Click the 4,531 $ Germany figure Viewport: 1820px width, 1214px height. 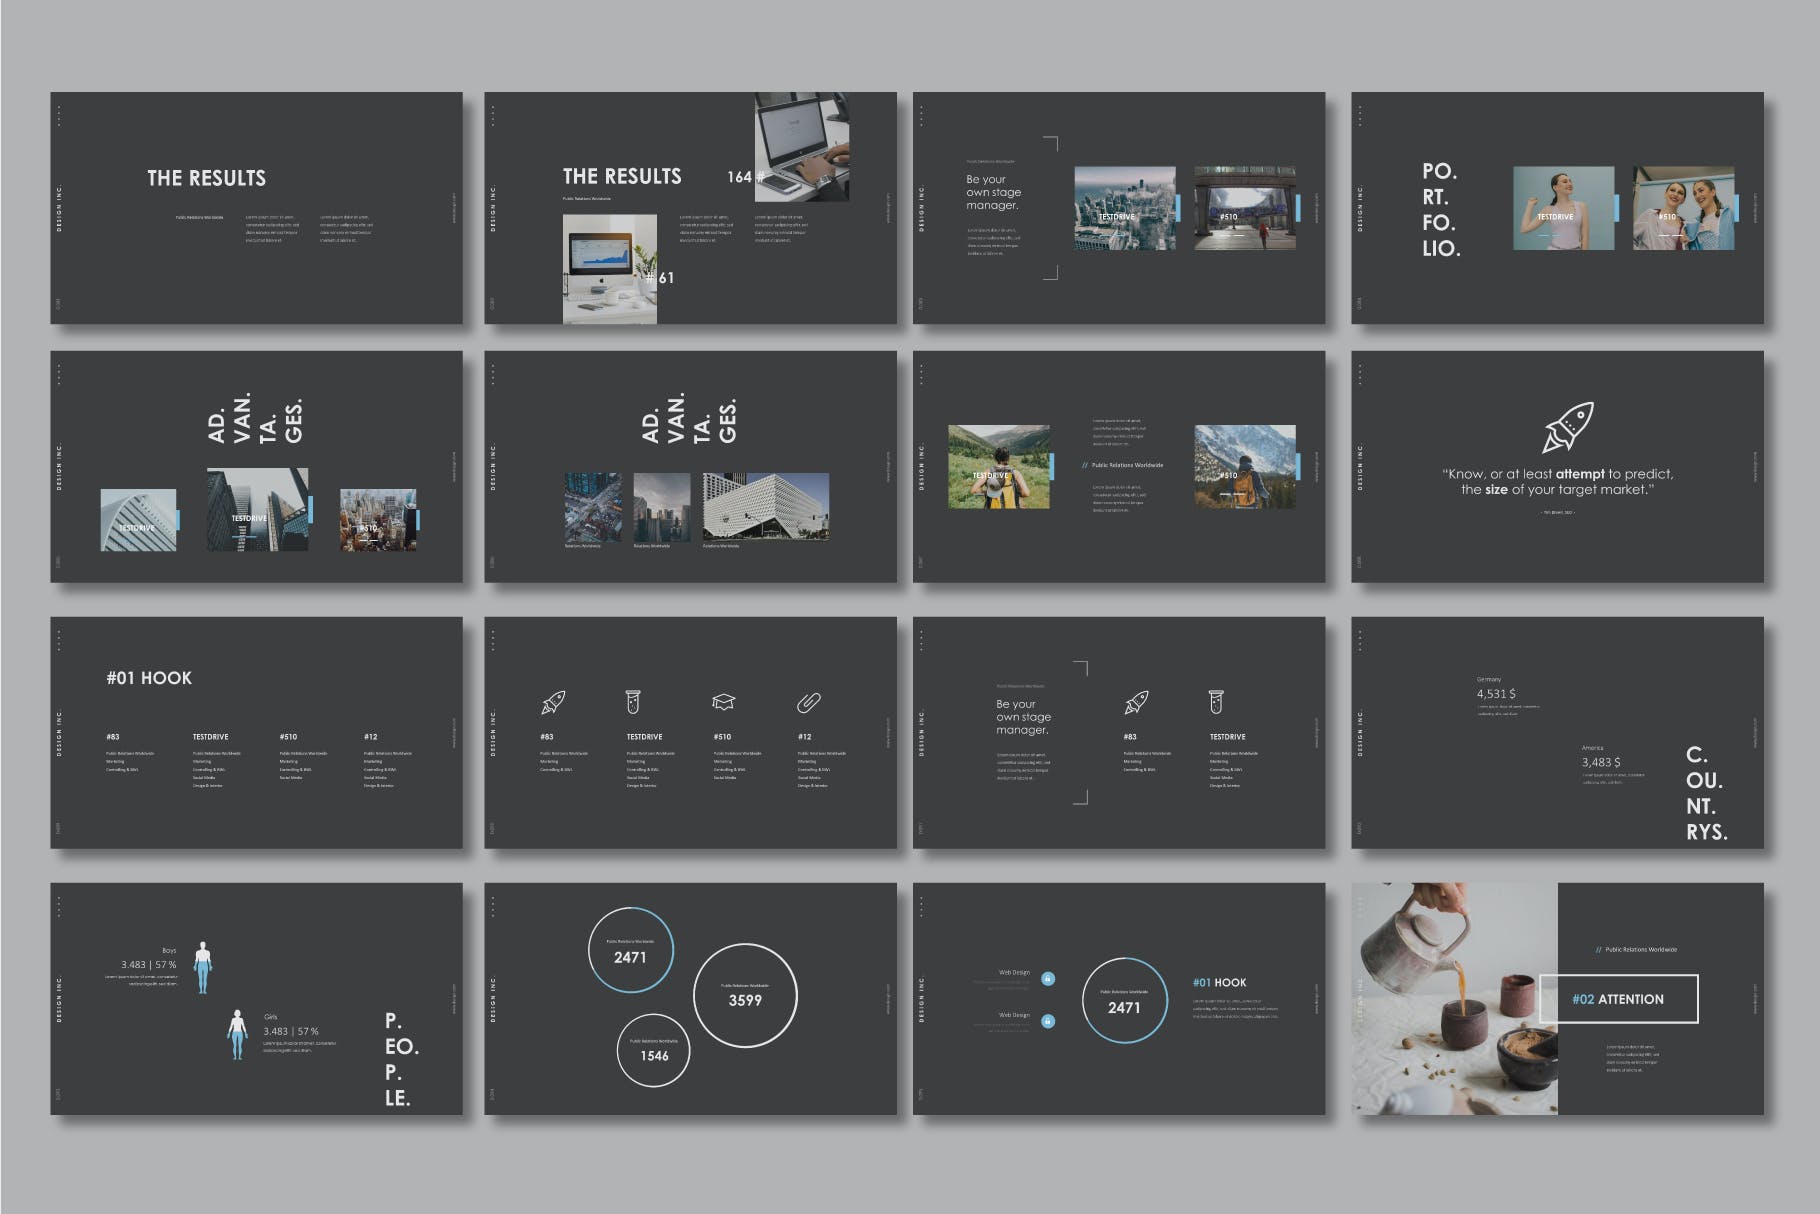(1496, 694)
